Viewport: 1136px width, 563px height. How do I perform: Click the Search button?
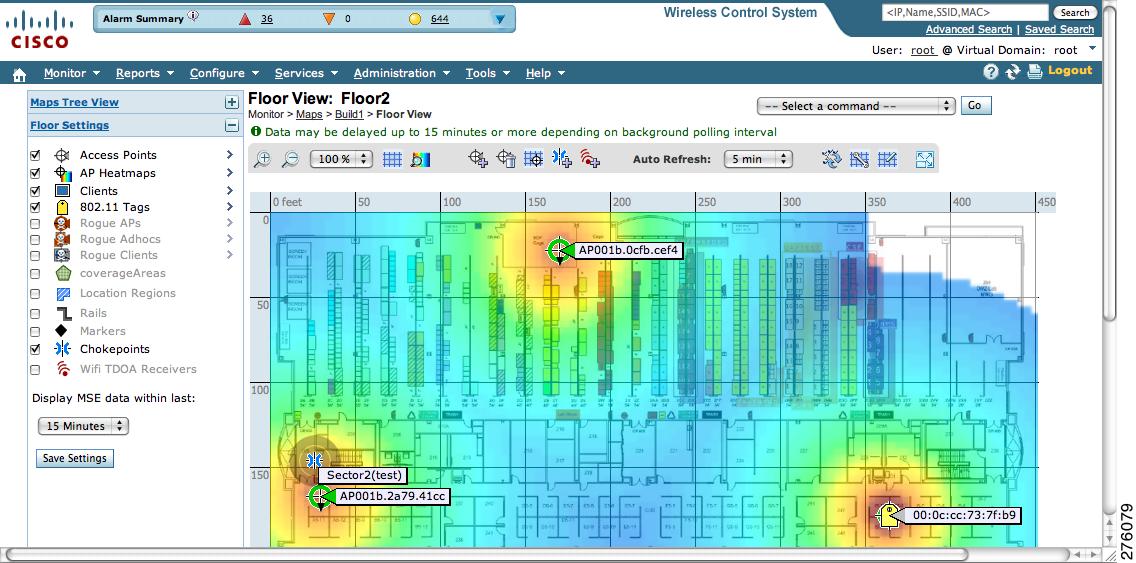point(1074,12)
